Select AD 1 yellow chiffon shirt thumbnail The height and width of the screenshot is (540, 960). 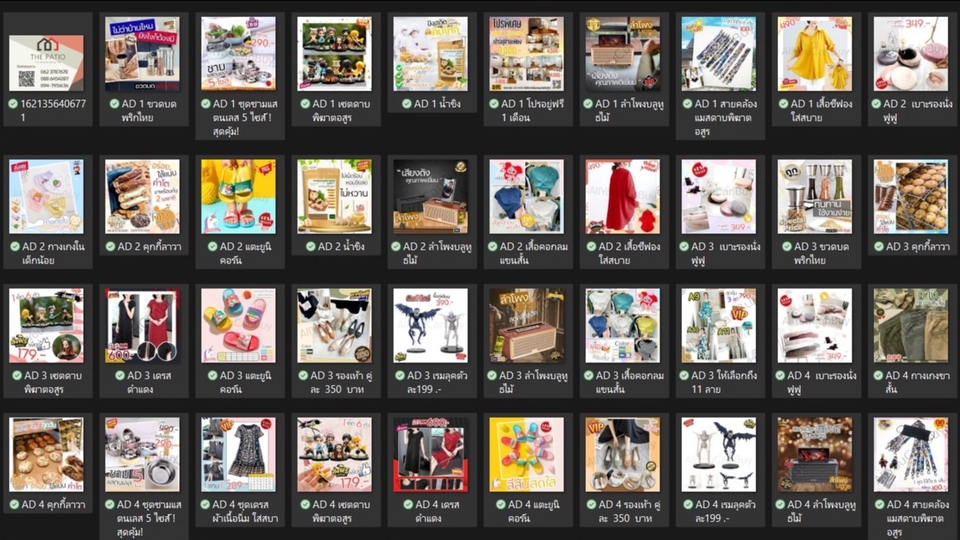point(814,54)
